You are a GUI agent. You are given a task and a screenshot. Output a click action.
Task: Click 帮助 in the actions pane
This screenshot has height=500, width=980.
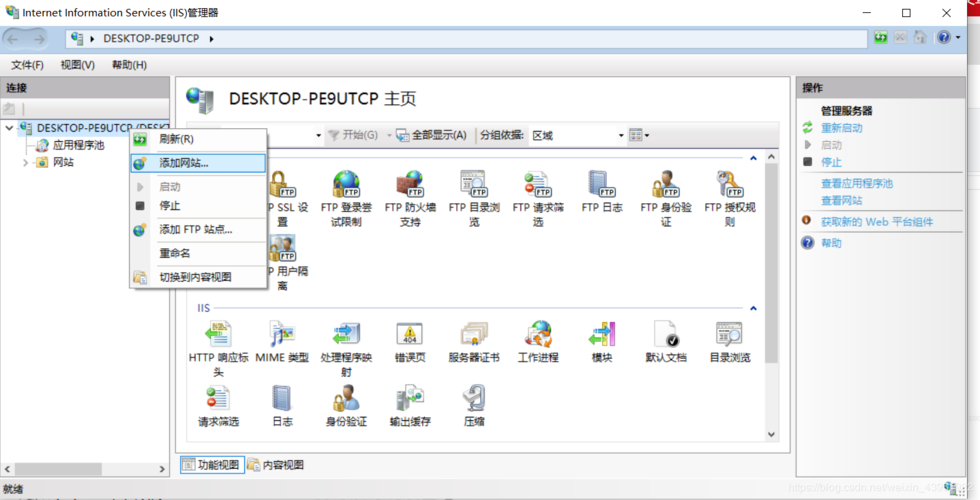click(x=831, y=242)
